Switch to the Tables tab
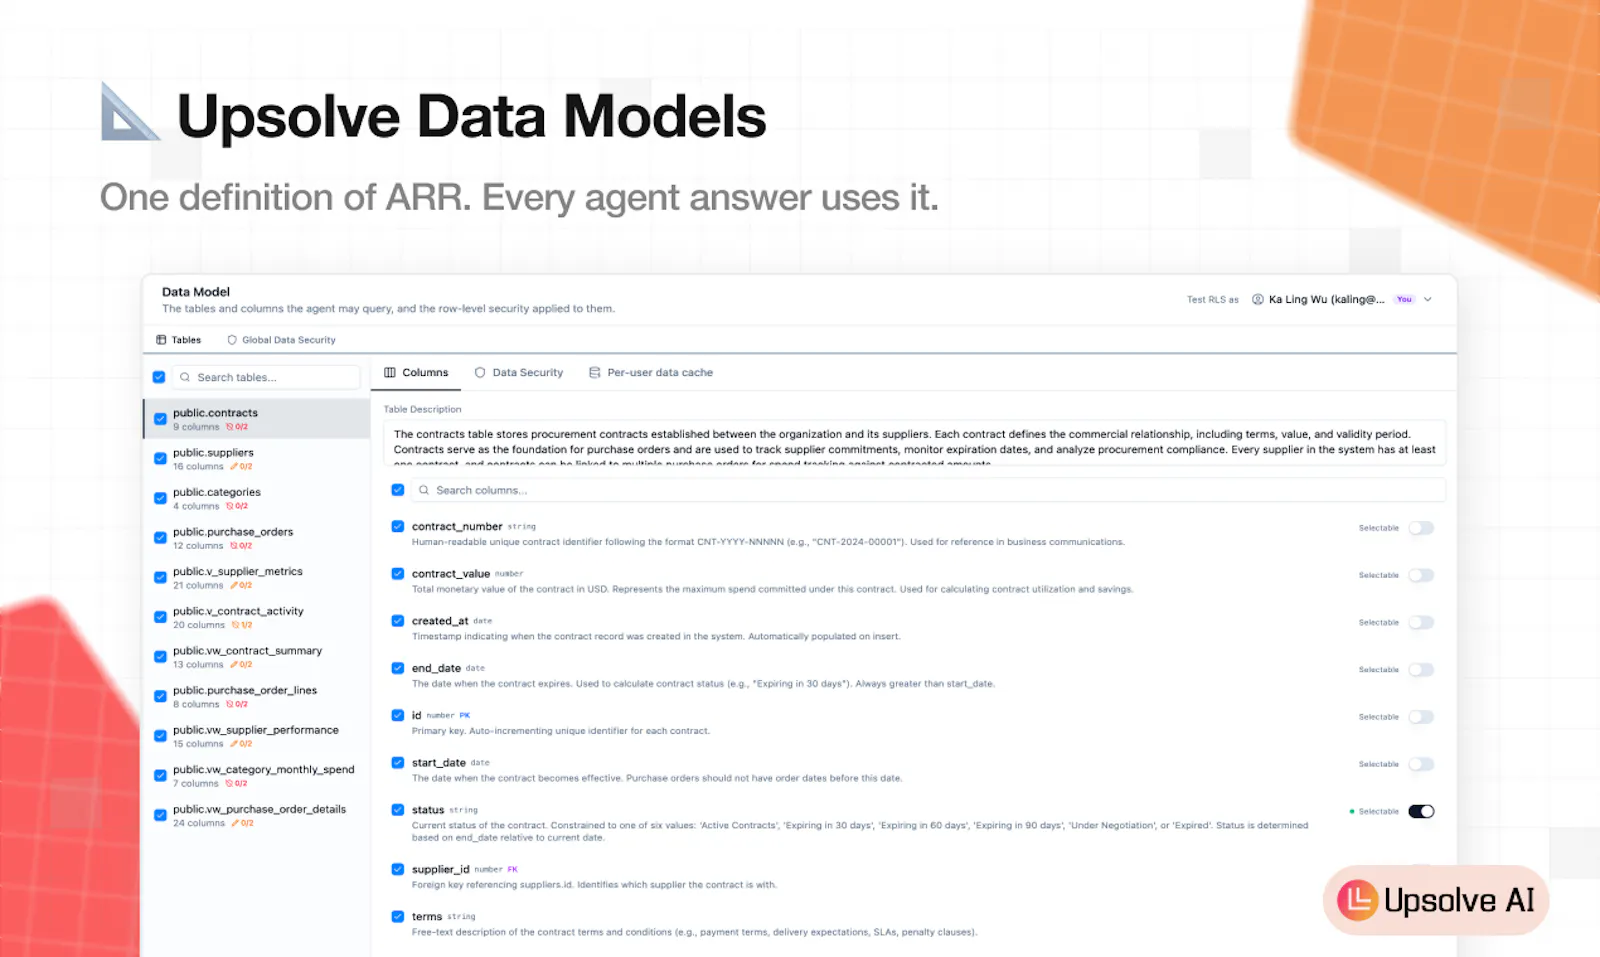 [x=179, y=340]
